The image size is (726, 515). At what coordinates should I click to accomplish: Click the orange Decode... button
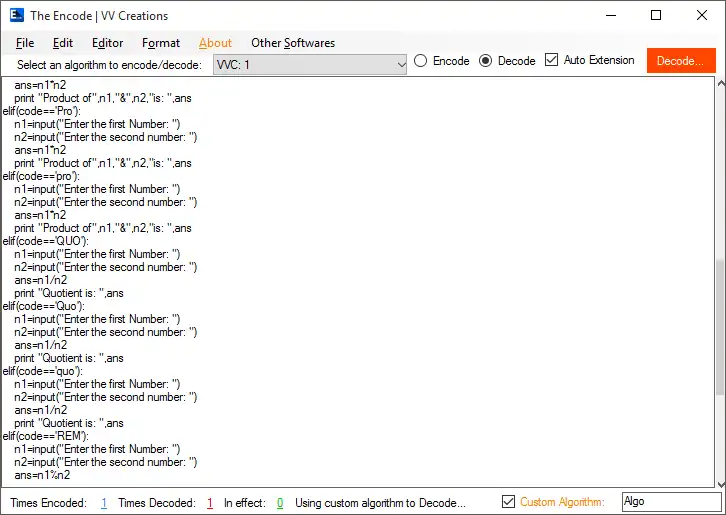click(681, 61)
